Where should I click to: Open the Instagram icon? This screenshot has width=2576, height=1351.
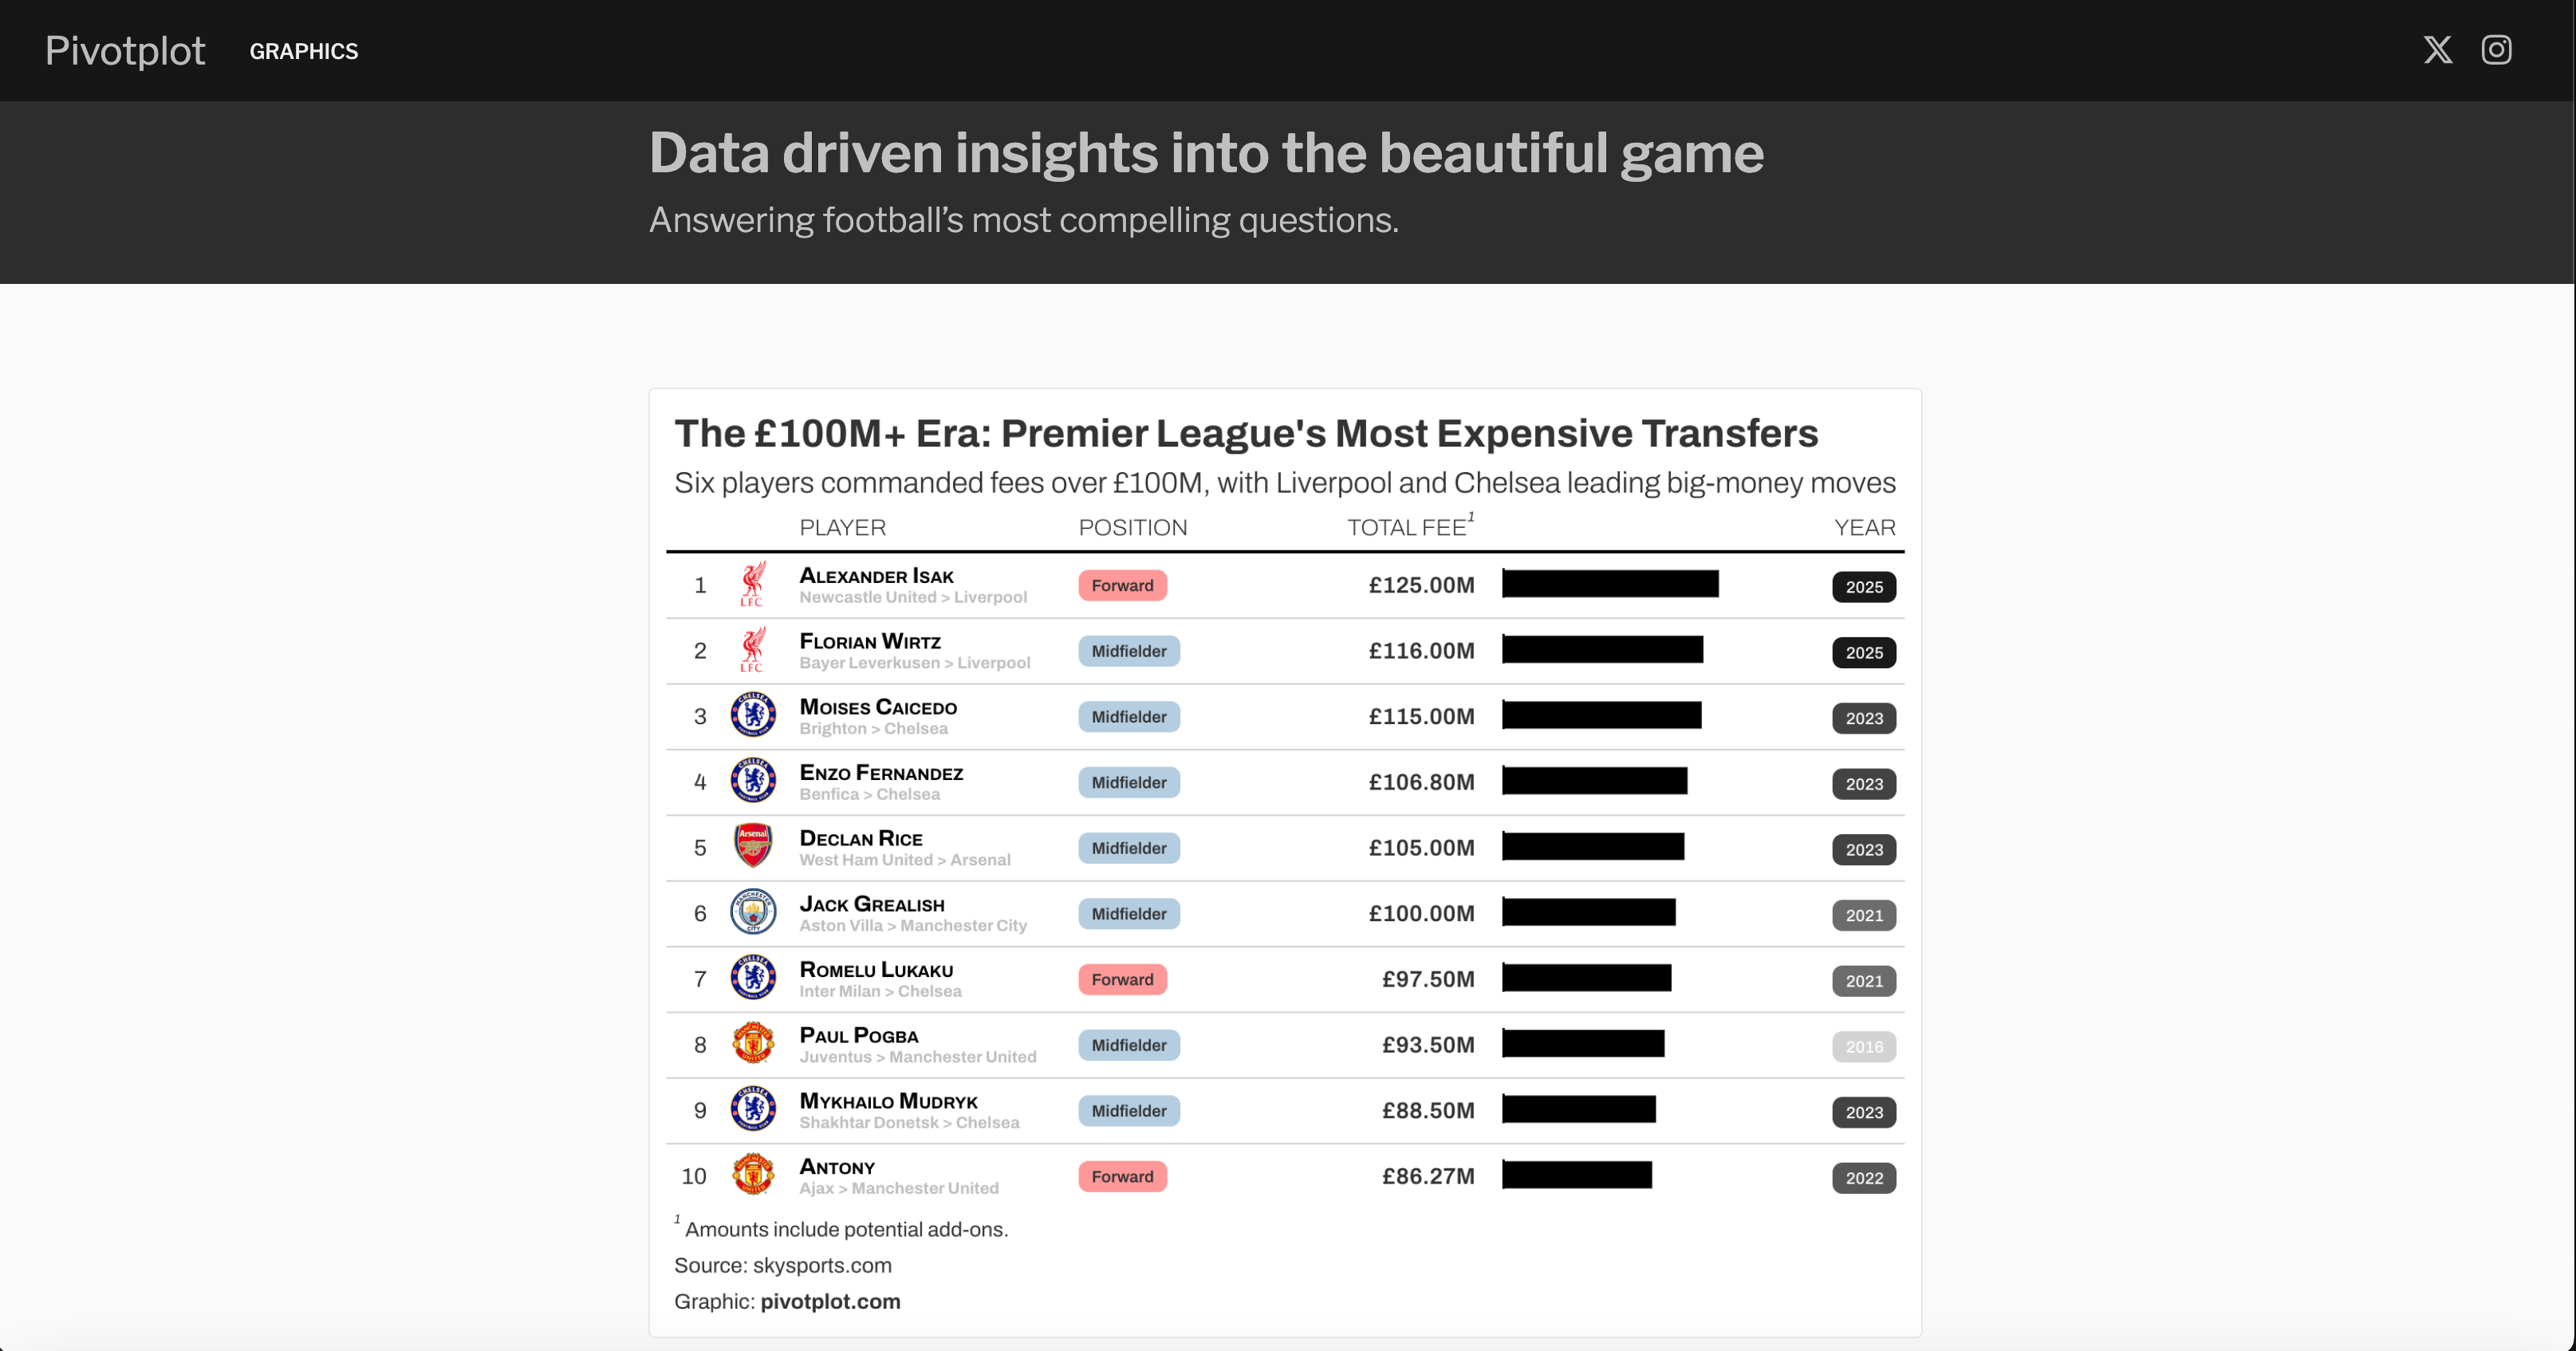(2496, 50)
